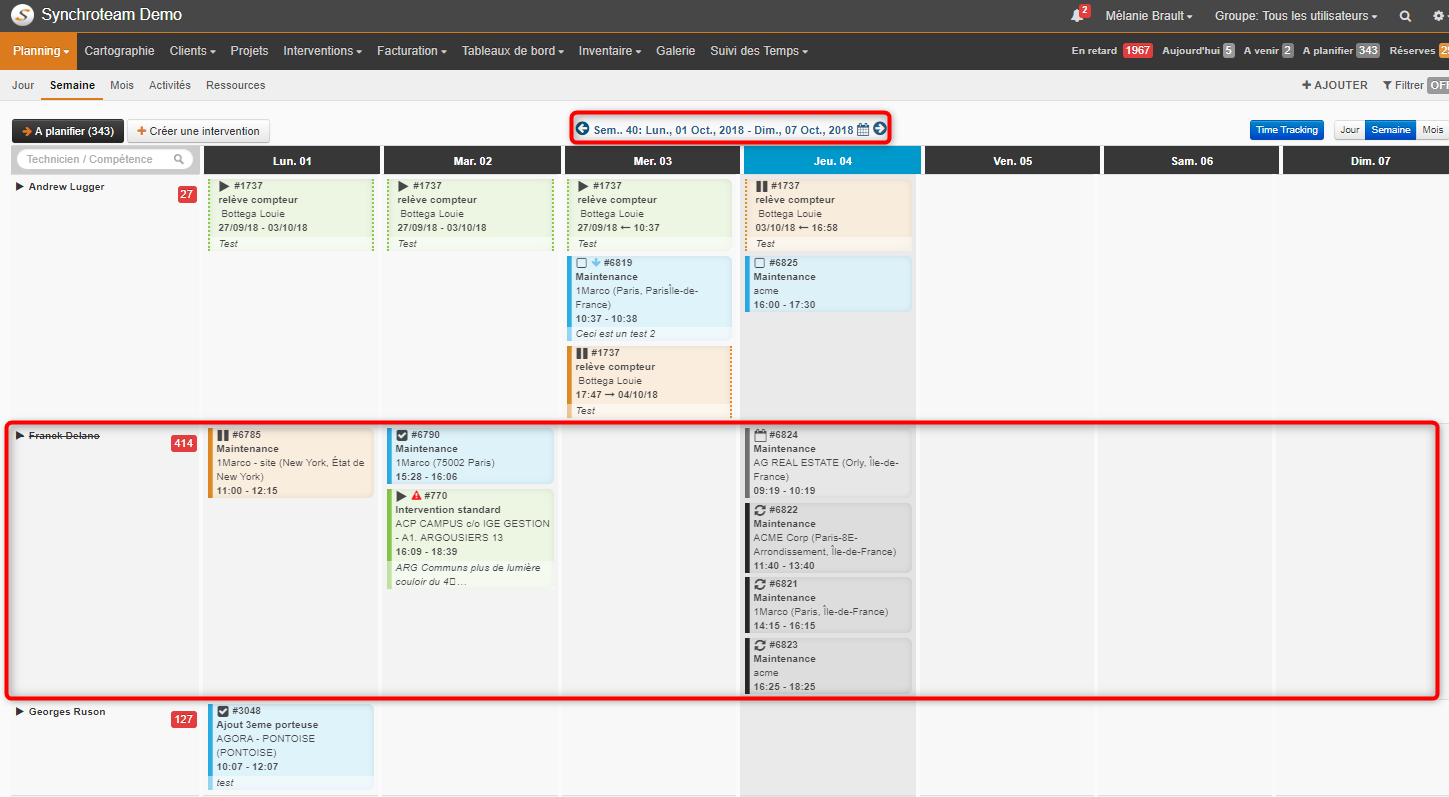Click the search magnifier in top bar
The image size is (1449, 797).
pyautogui.click(x=1405, y=16)
